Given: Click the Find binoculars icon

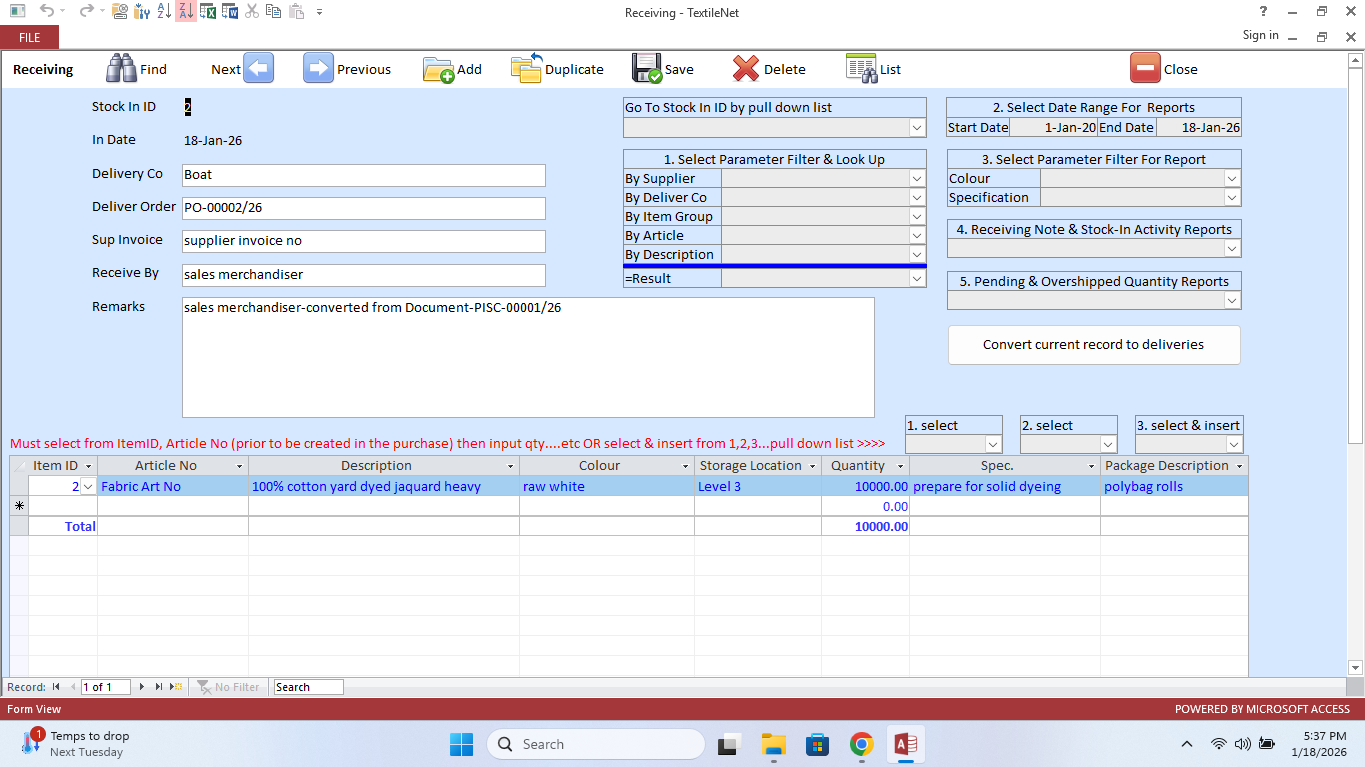Looking at the screenshot, I should (121, 69).
